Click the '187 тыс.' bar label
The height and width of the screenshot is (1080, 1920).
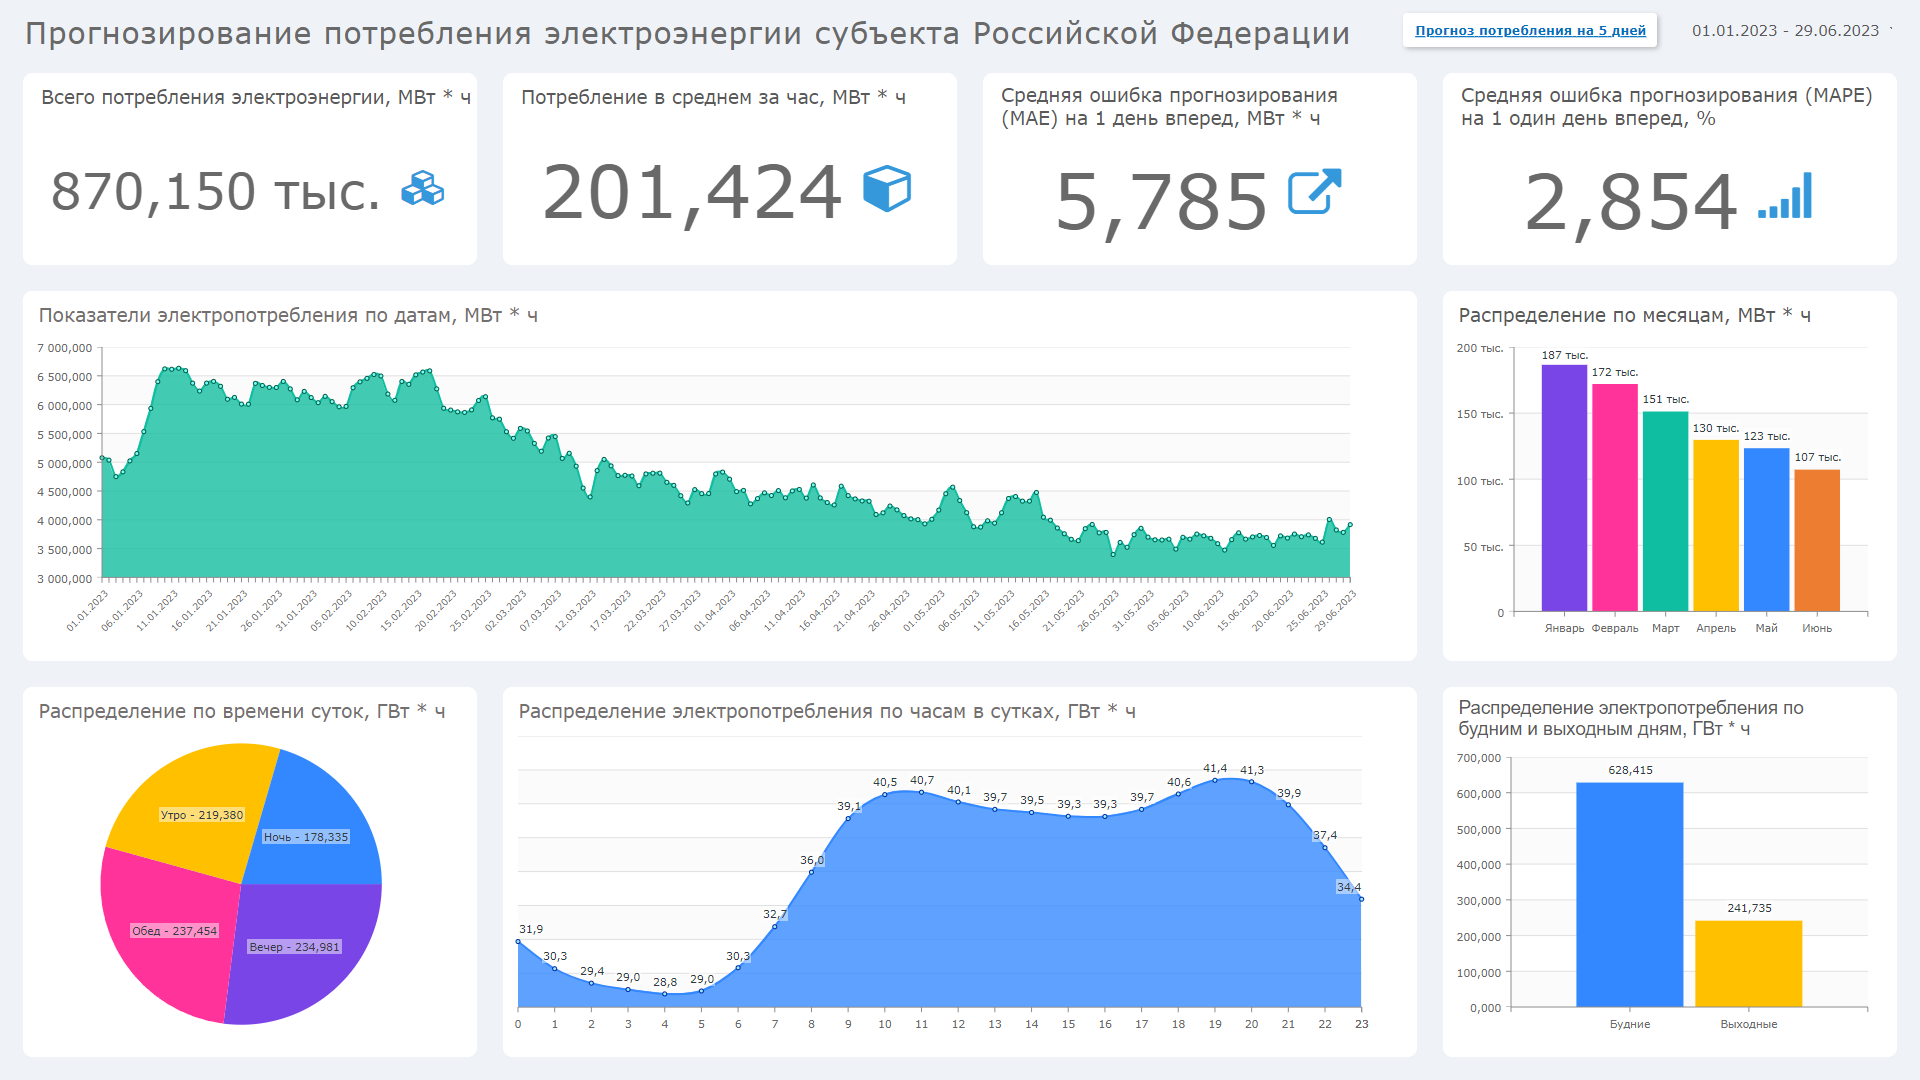coord(1565,355)
